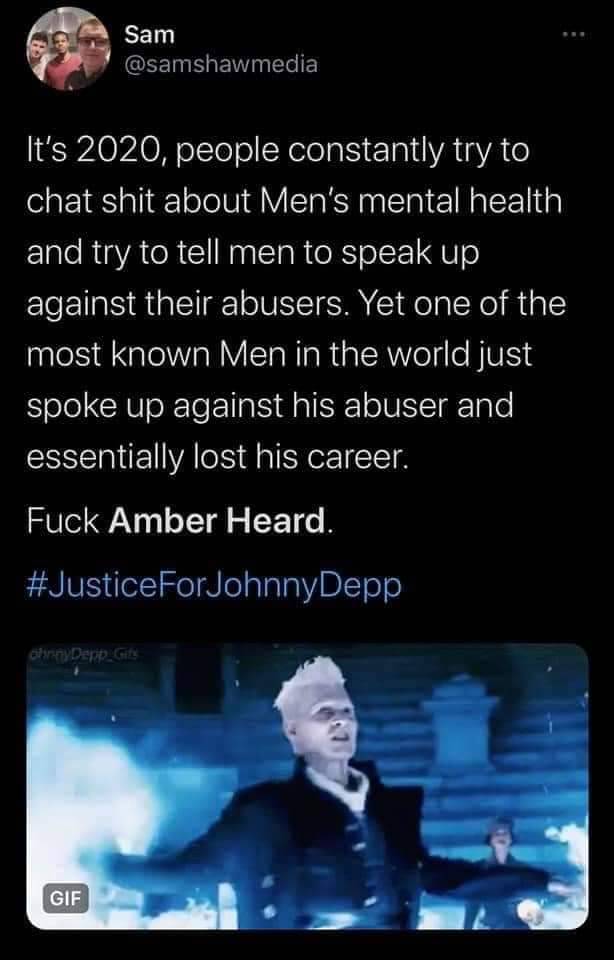Follow the #JusticeForJohnnyDepp hashtag
This screenshot has height=960, width=614.
click(214, 585)
